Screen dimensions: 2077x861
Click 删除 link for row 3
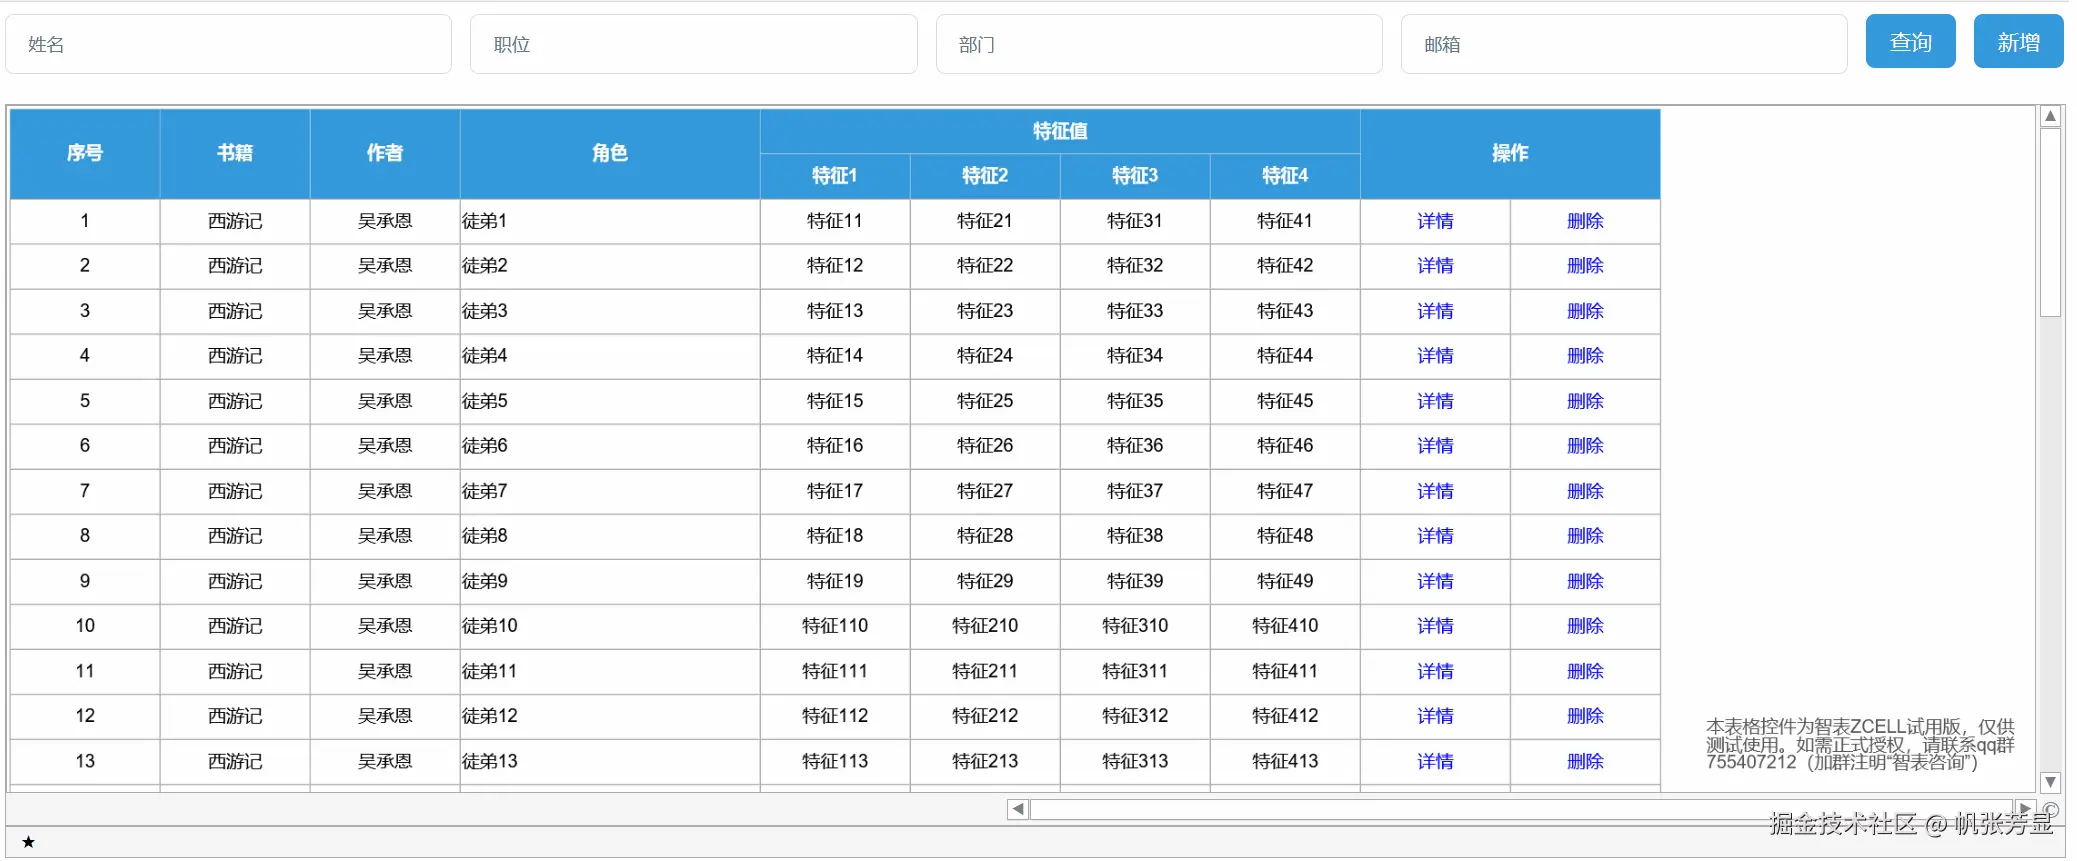tap(1585, 311)
